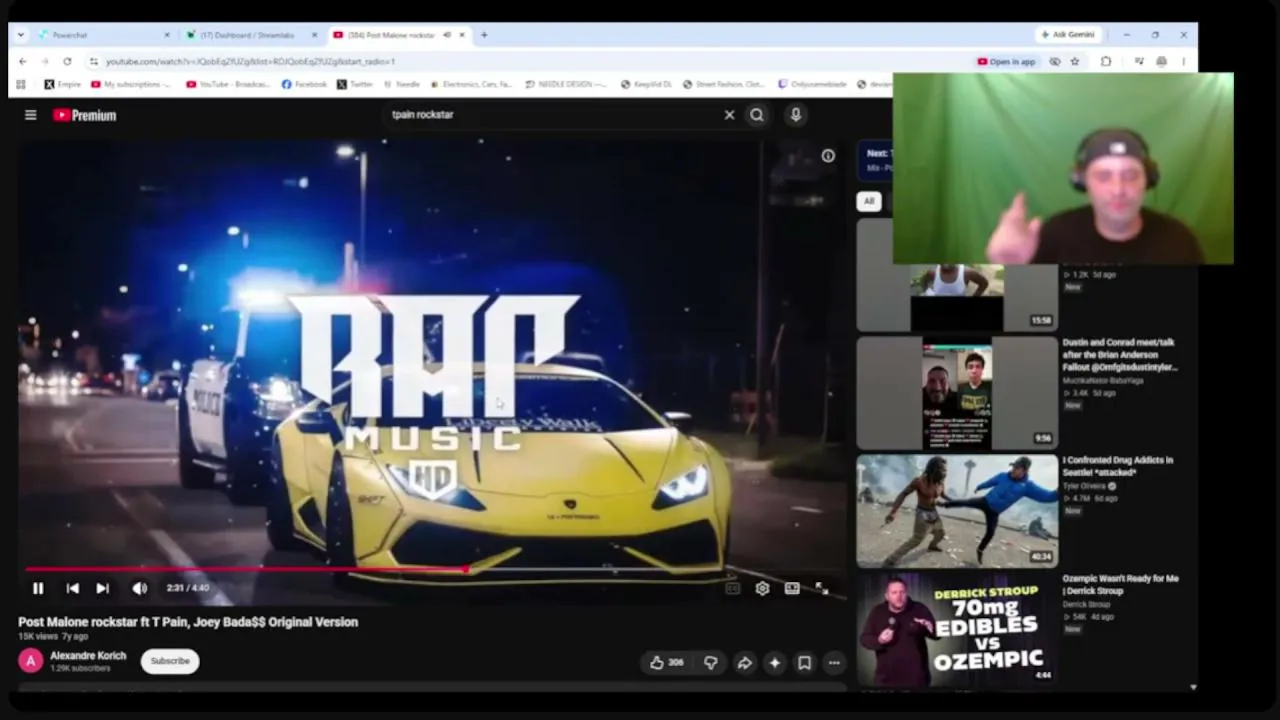Image resolution: width=1280 pixels, height=720 pixels.
Task: Open a new browser tab
Action: click(484, 35)
